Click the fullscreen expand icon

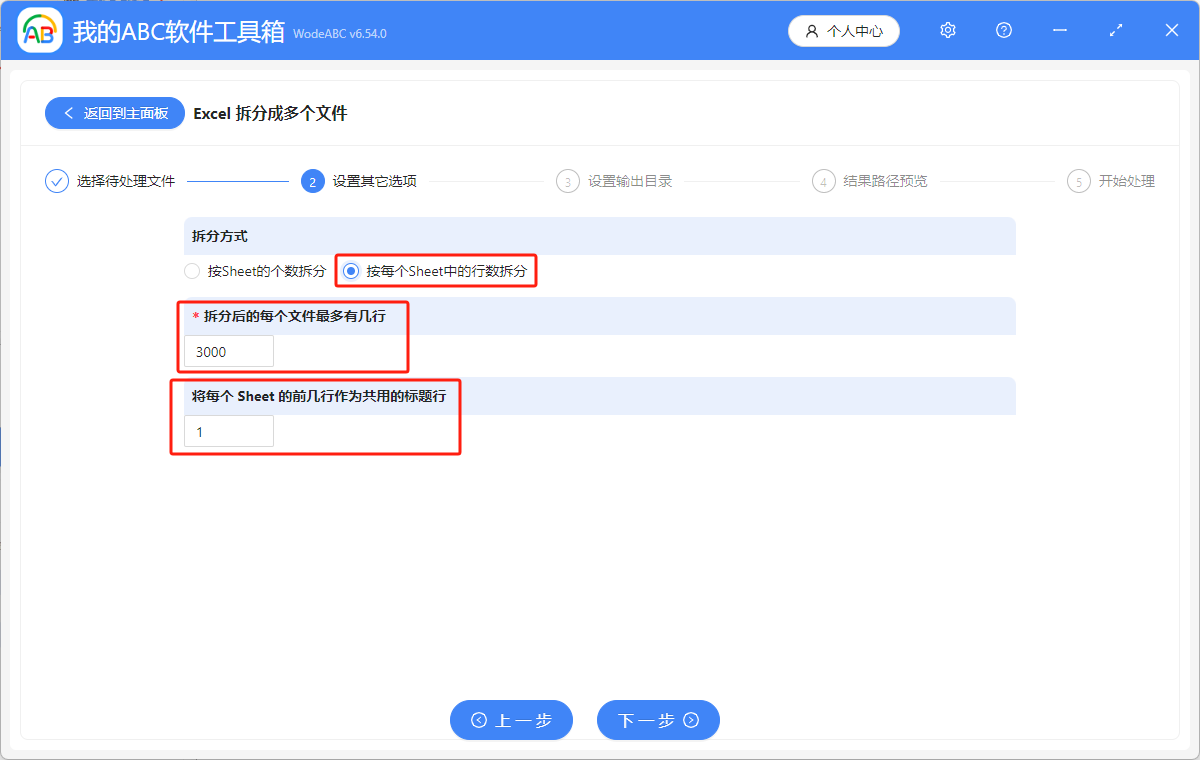[1115, 30]
